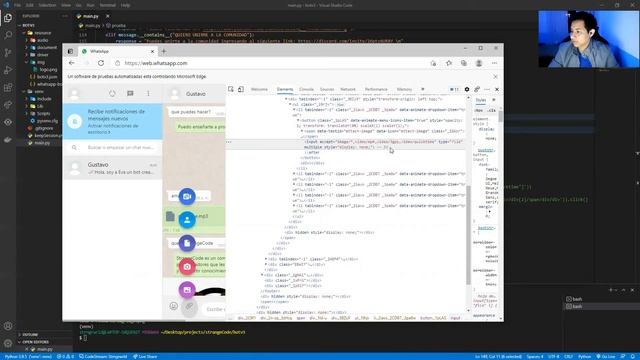This screenshot has height=360, width=640.
Task: Click the Python interpreter status bar item
Action: 28,356
